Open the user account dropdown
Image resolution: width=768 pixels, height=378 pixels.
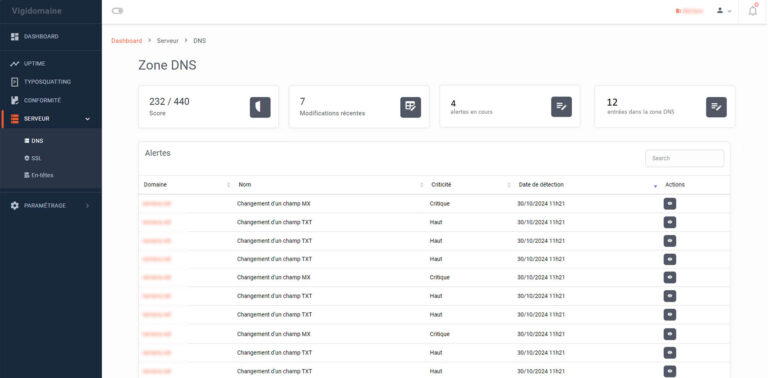724,11
